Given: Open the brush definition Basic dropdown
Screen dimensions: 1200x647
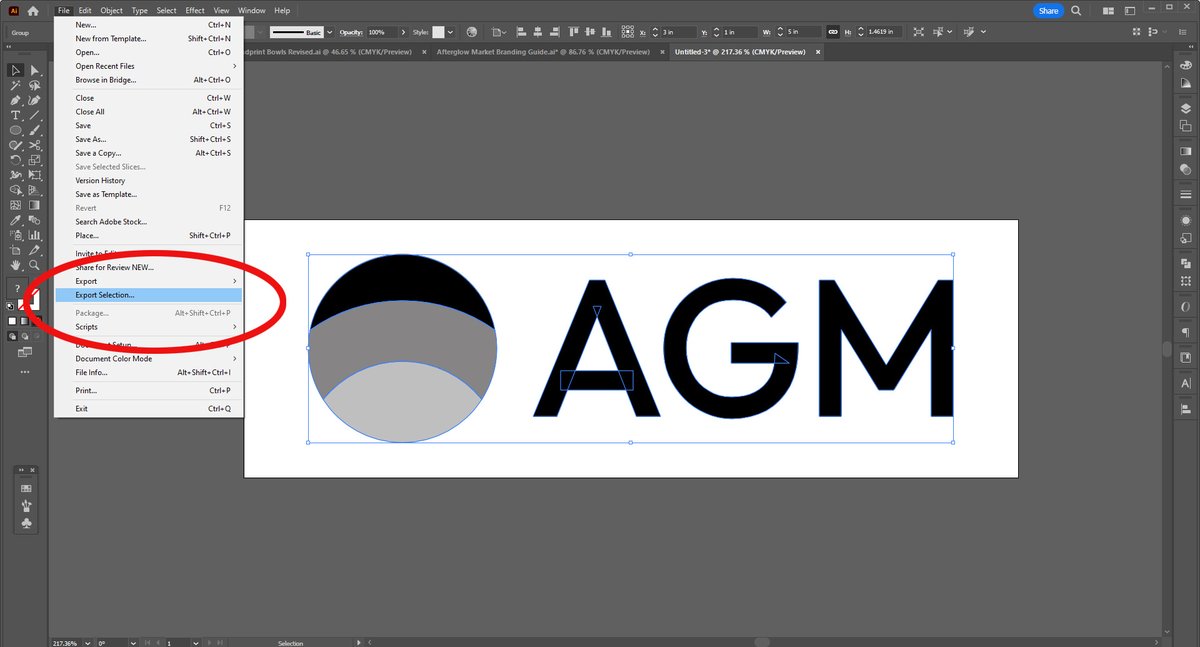Looking at the screenshot, I should click(329, 32).
